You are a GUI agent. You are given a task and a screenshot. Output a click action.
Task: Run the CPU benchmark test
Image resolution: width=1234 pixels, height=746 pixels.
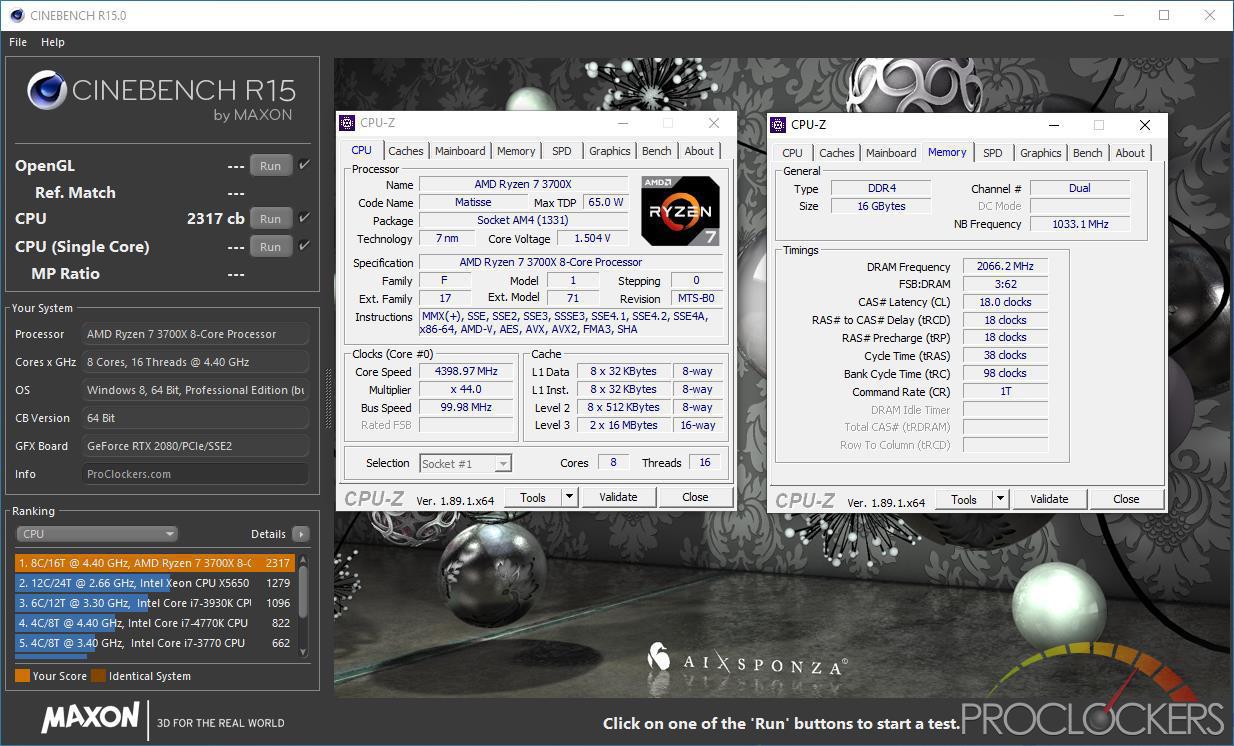271,218
